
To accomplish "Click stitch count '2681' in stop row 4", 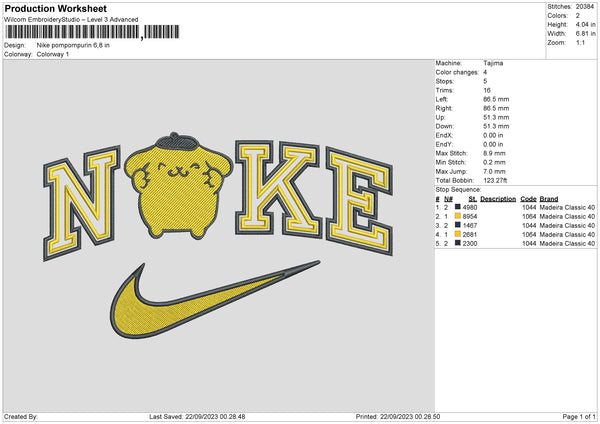I will (470, 235).
